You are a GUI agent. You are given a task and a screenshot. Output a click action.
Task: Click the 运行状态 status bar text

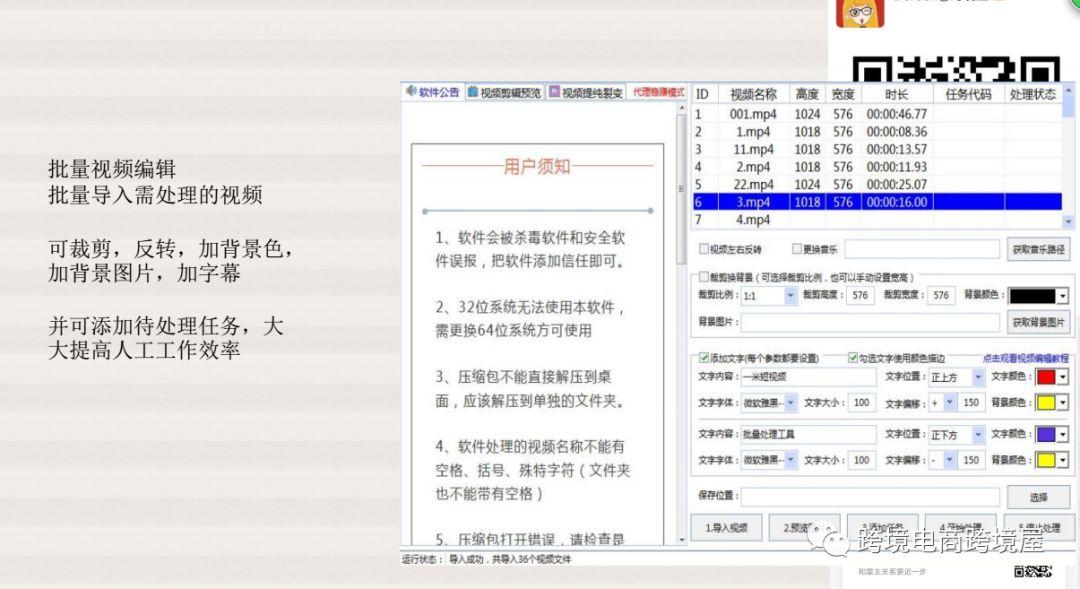coord(487,559)
